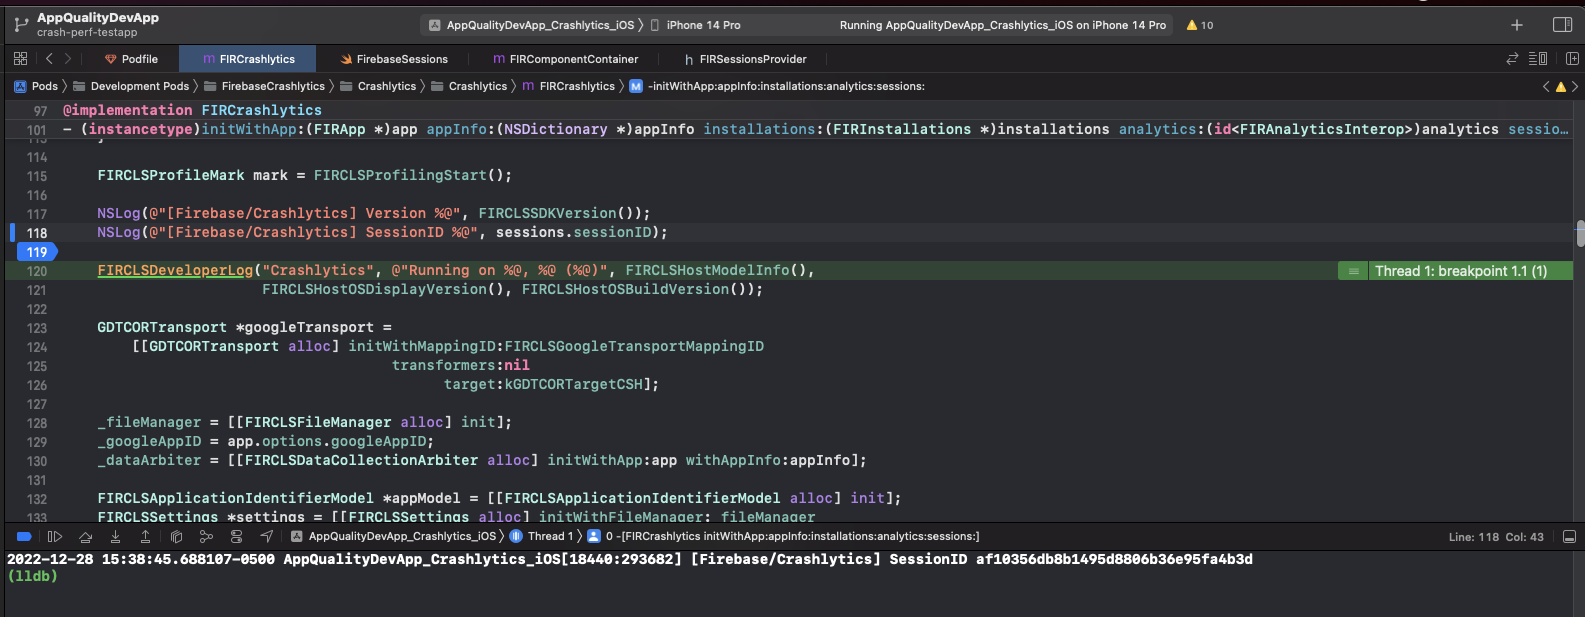Open the related items grid menu
The image size is (1585, 617).
[21, 59]
